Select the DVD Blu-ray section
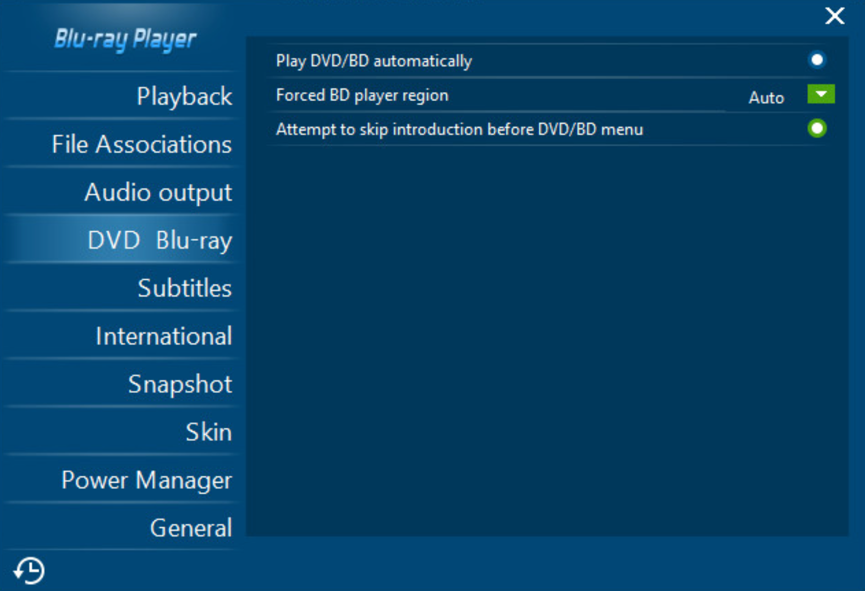The height and width of the screenshot is (591, 865). [x=122, y=240]
